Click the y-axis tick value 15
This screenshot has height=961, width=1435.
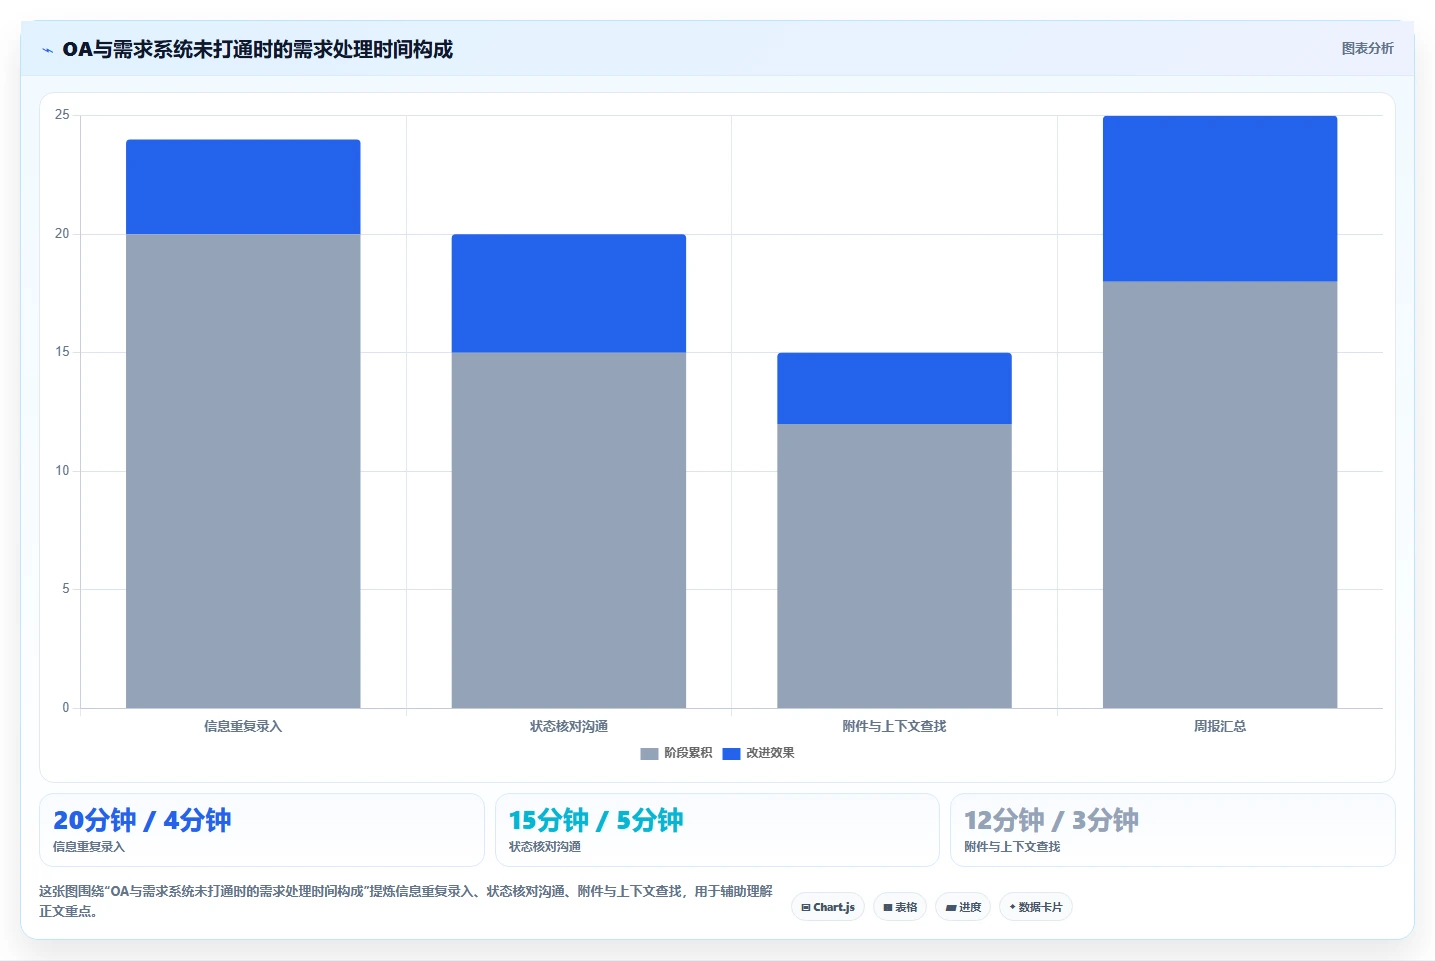tap(62, 352)
